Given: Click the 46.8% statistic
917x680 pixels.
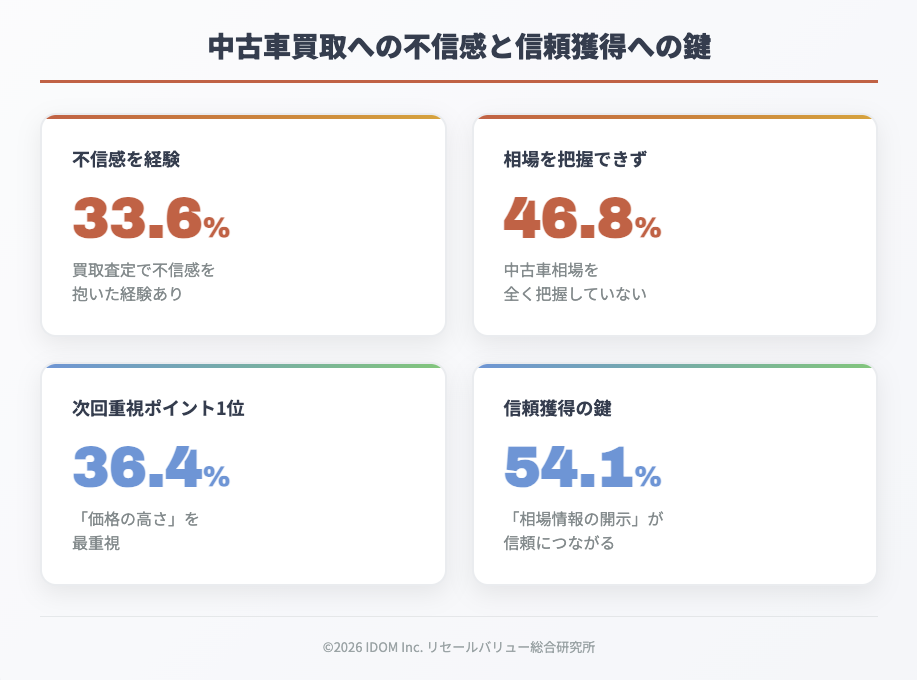Looking at the screenshot, I should (x=582, y=217).
